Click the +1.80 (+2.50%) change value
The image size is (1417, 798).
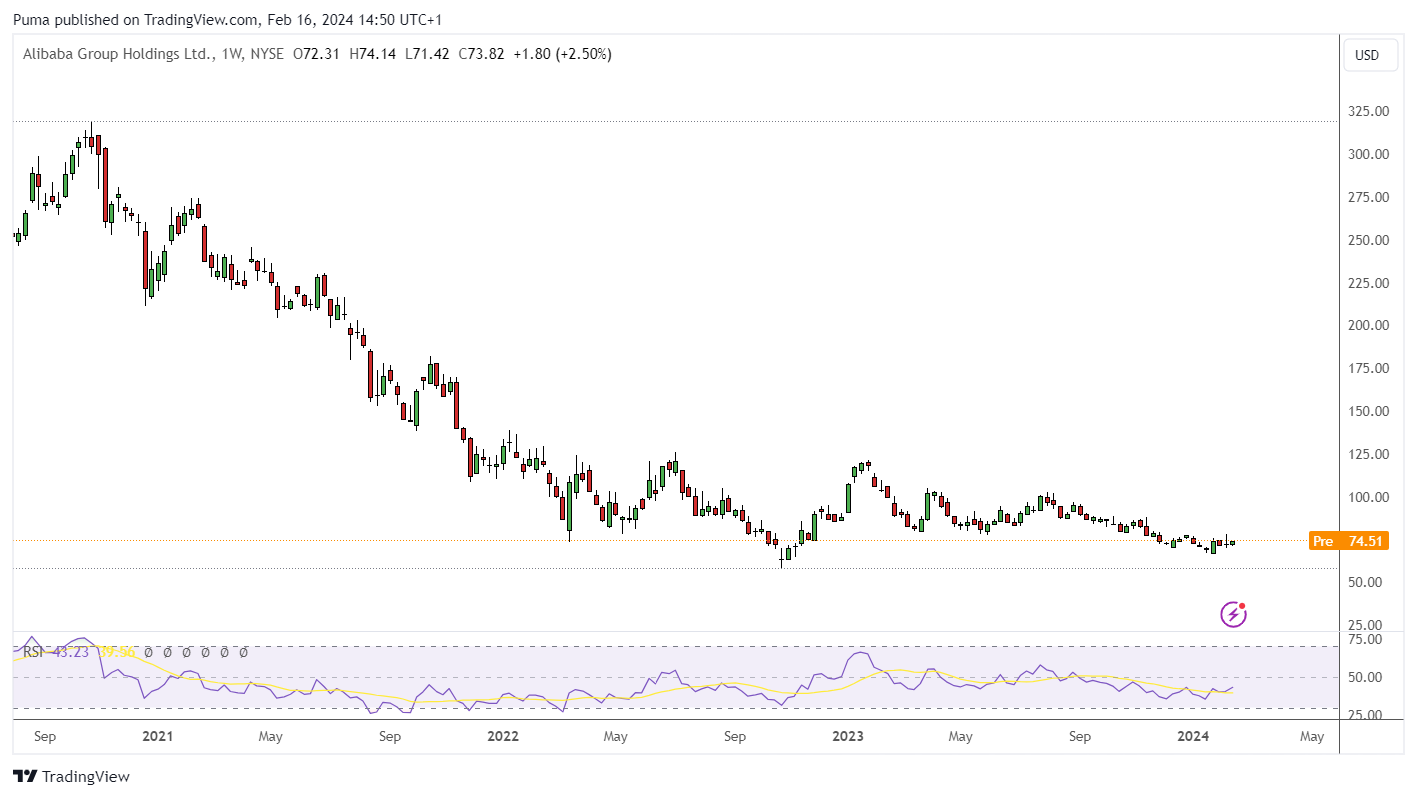(562, 54)
